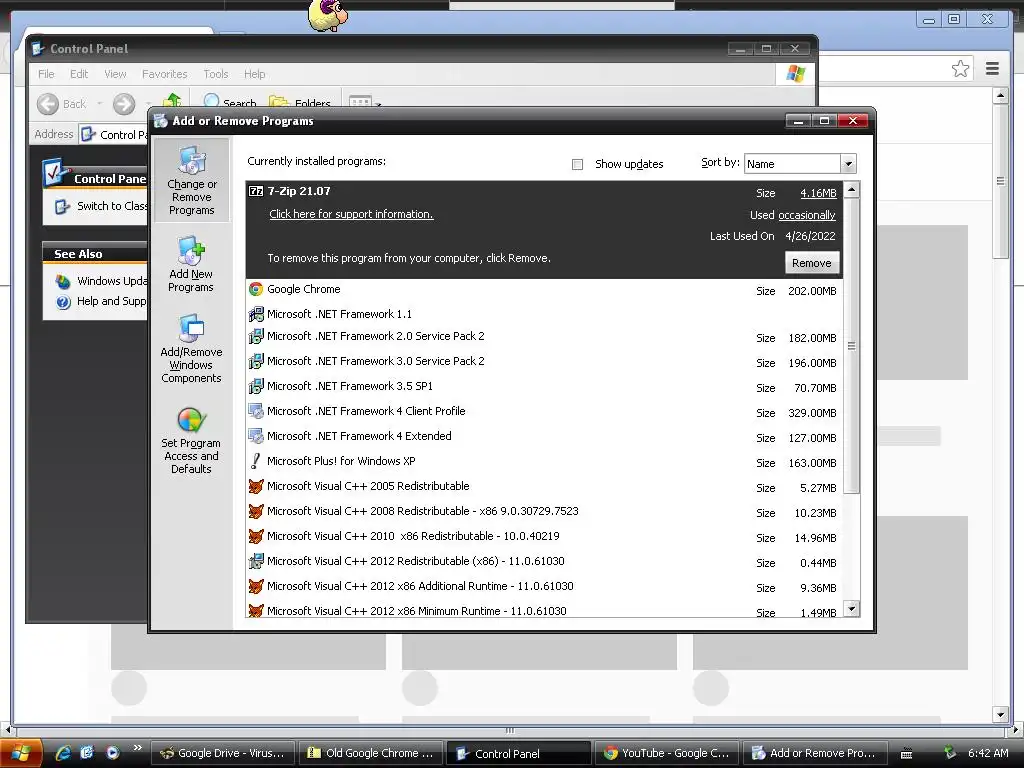The image size is (1024, 768).
Task: Click the program list scroll up arrow
Action: pyautogui.click(x=851, y=190)
